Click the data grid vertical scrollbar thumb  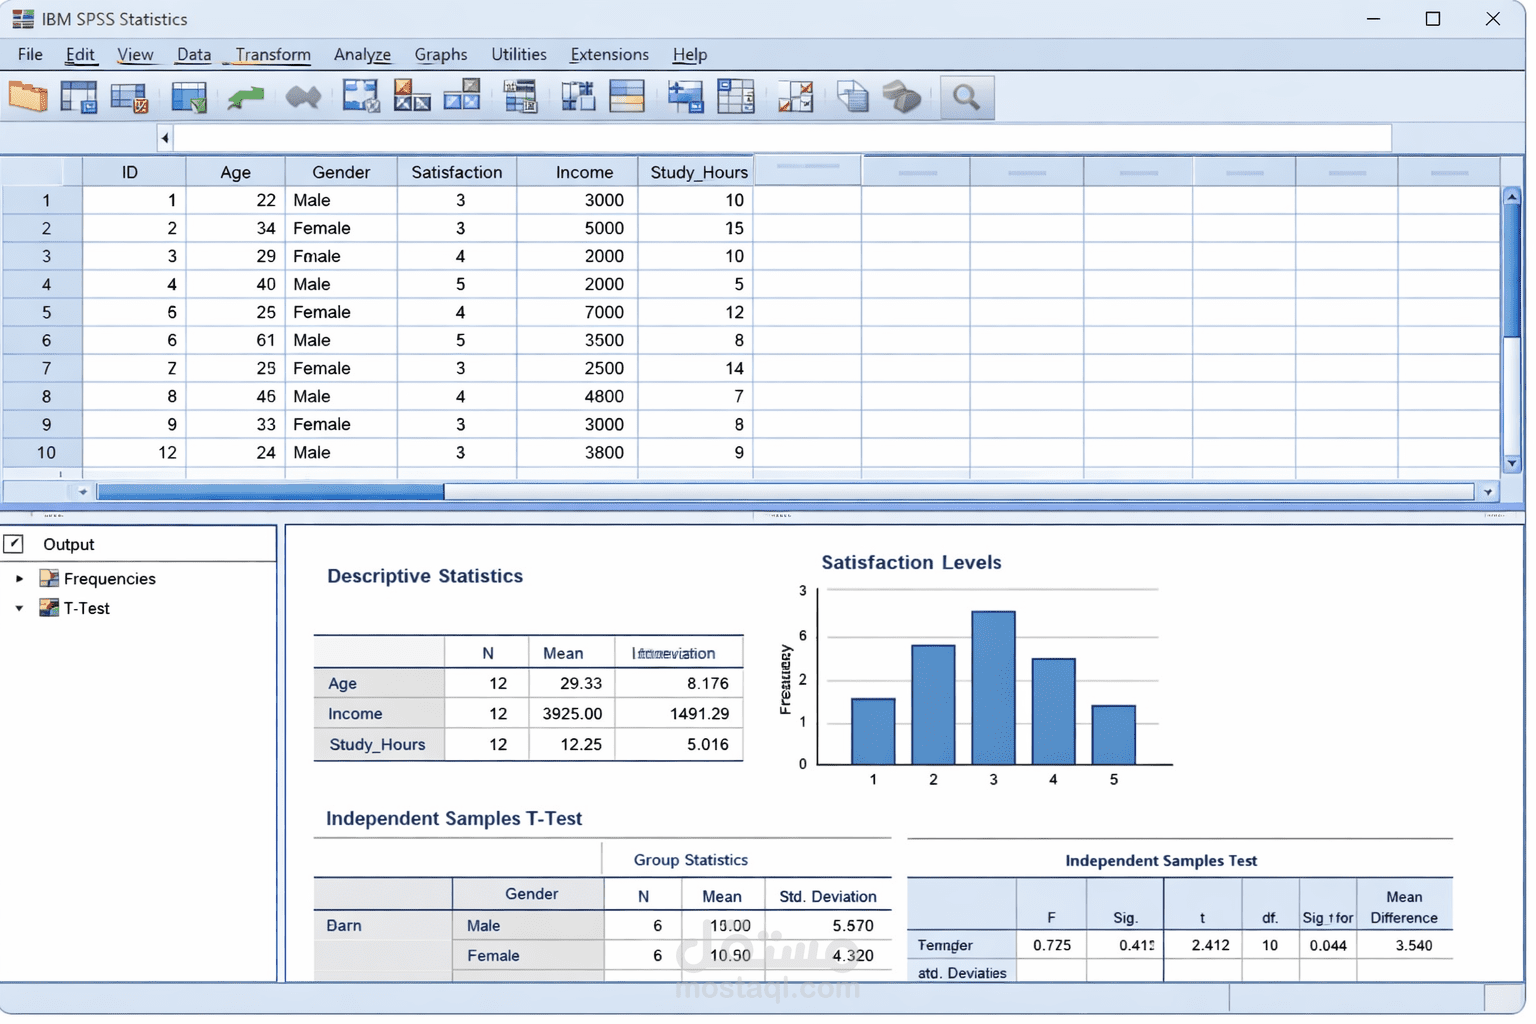(1512, 270)
